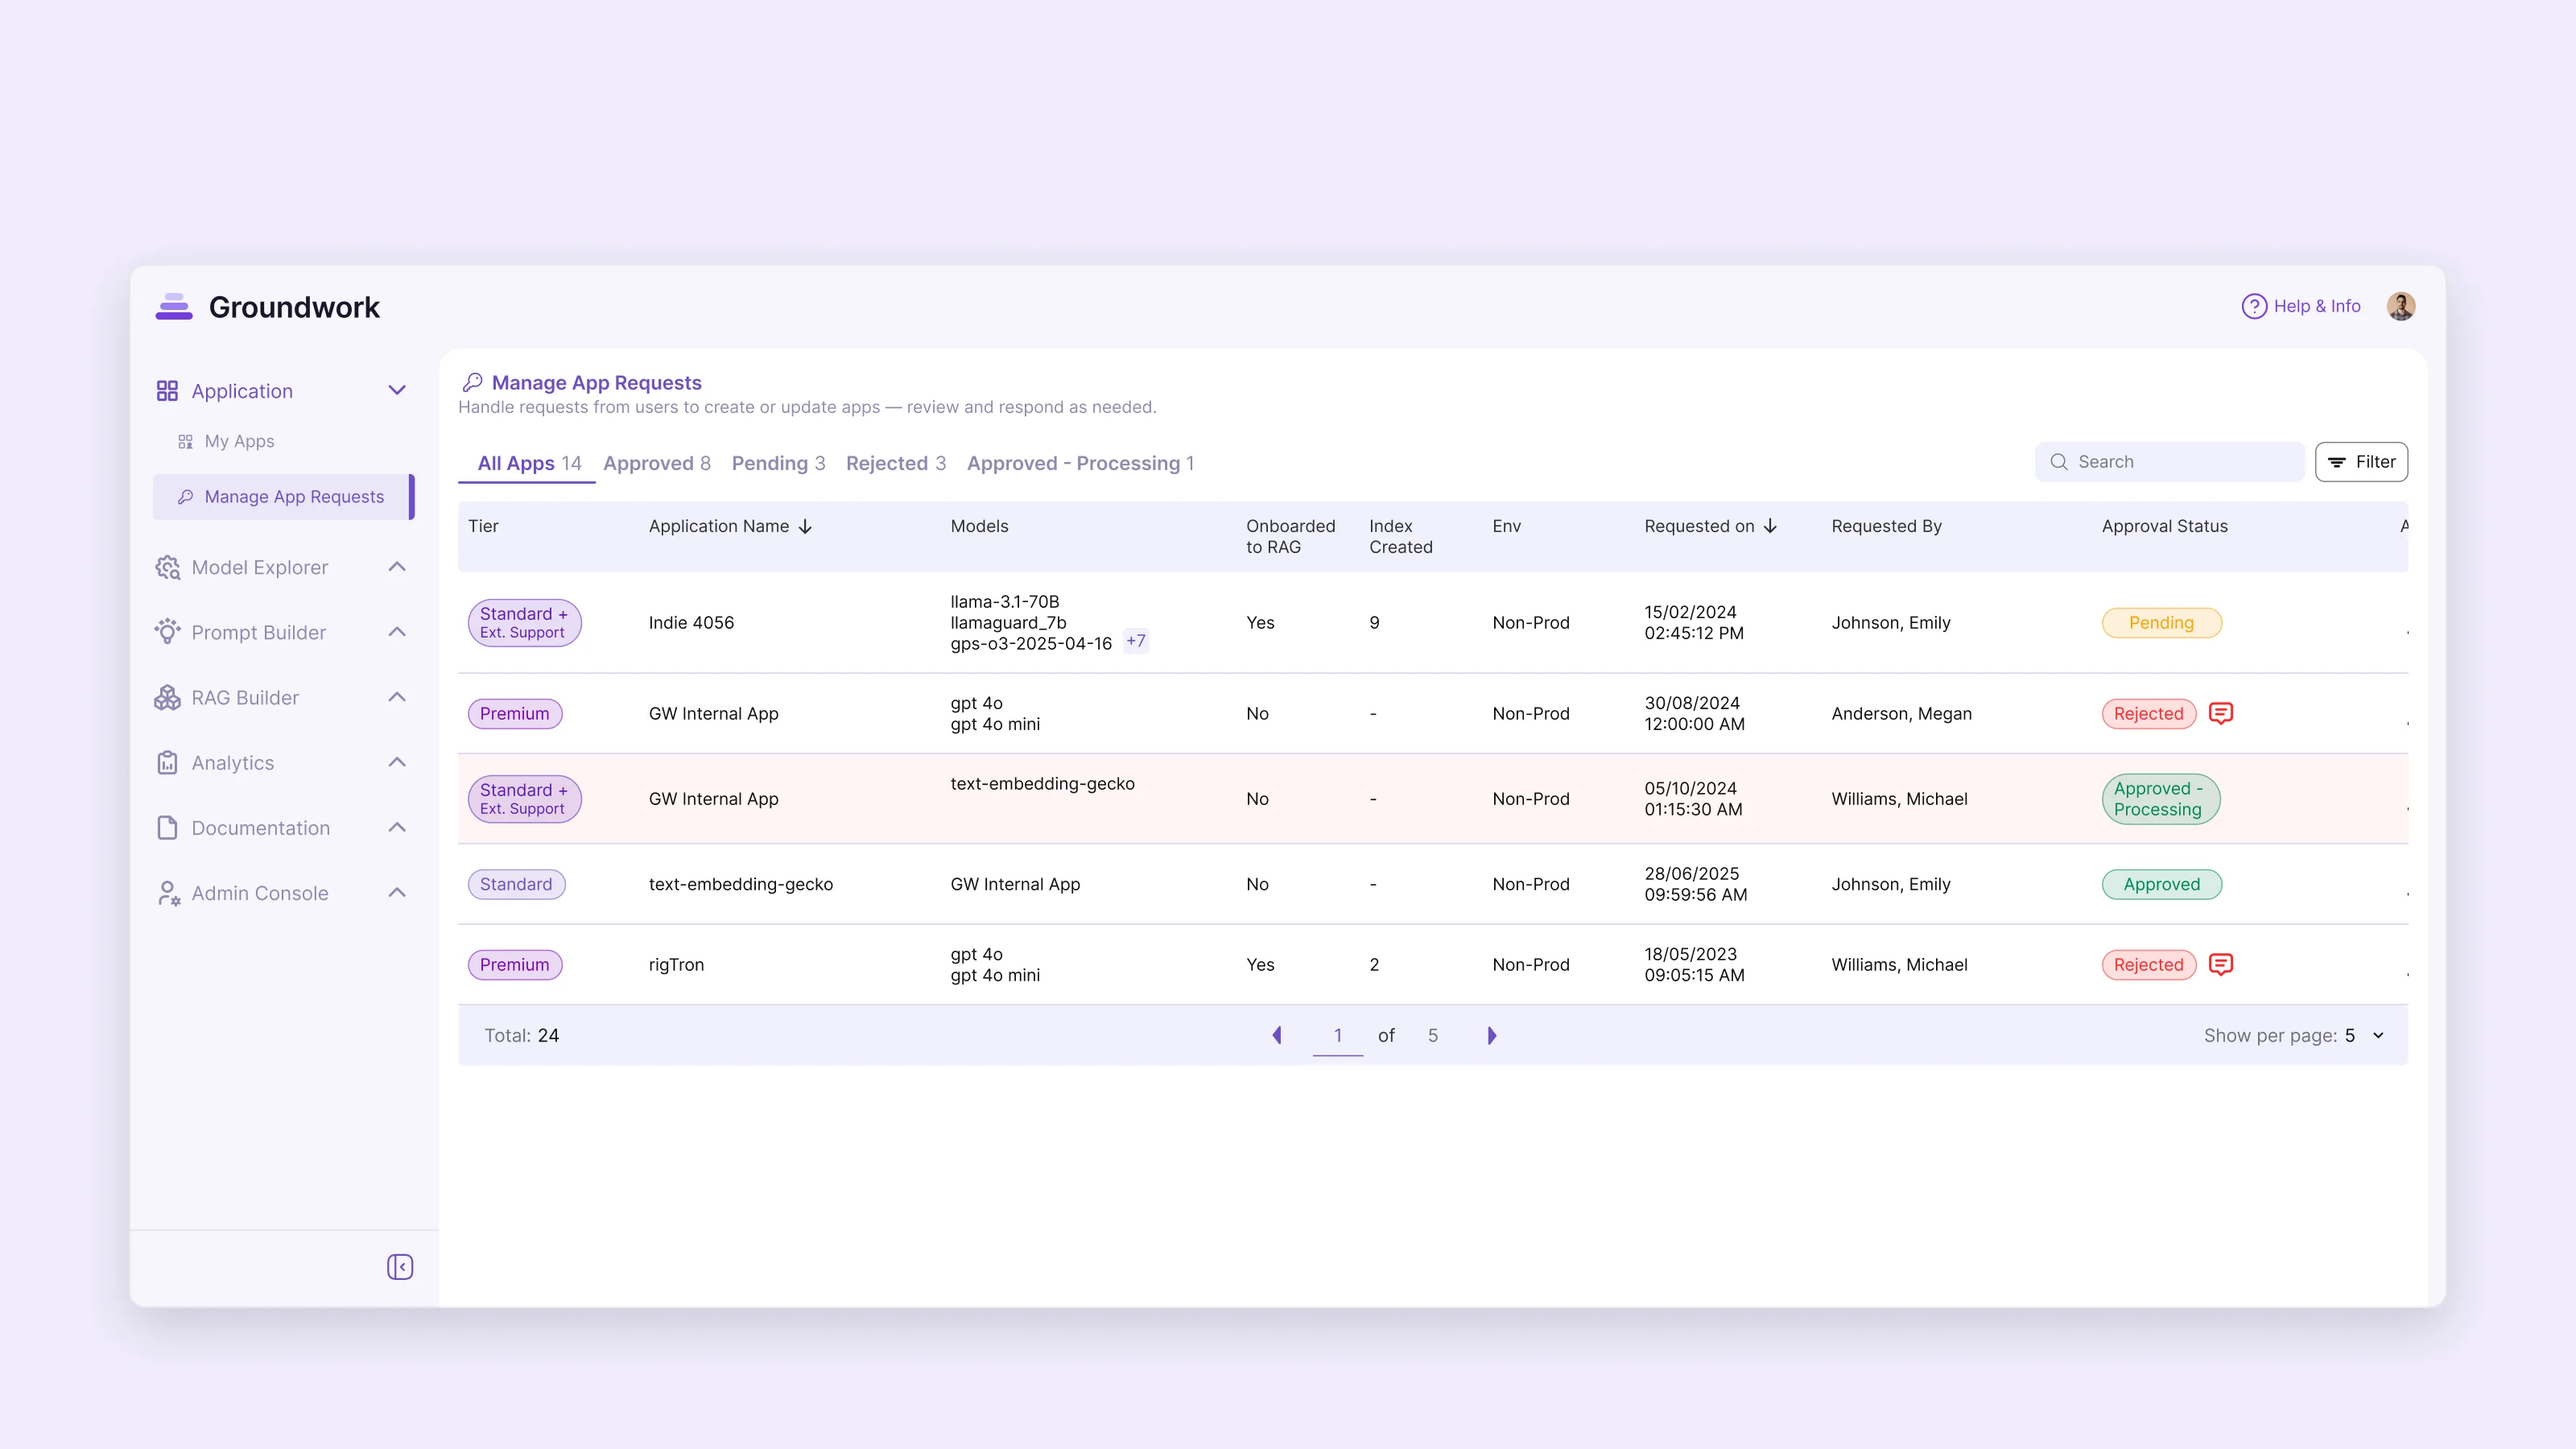Click the Pending status badge for Indie 4056

pos(2161,623)
